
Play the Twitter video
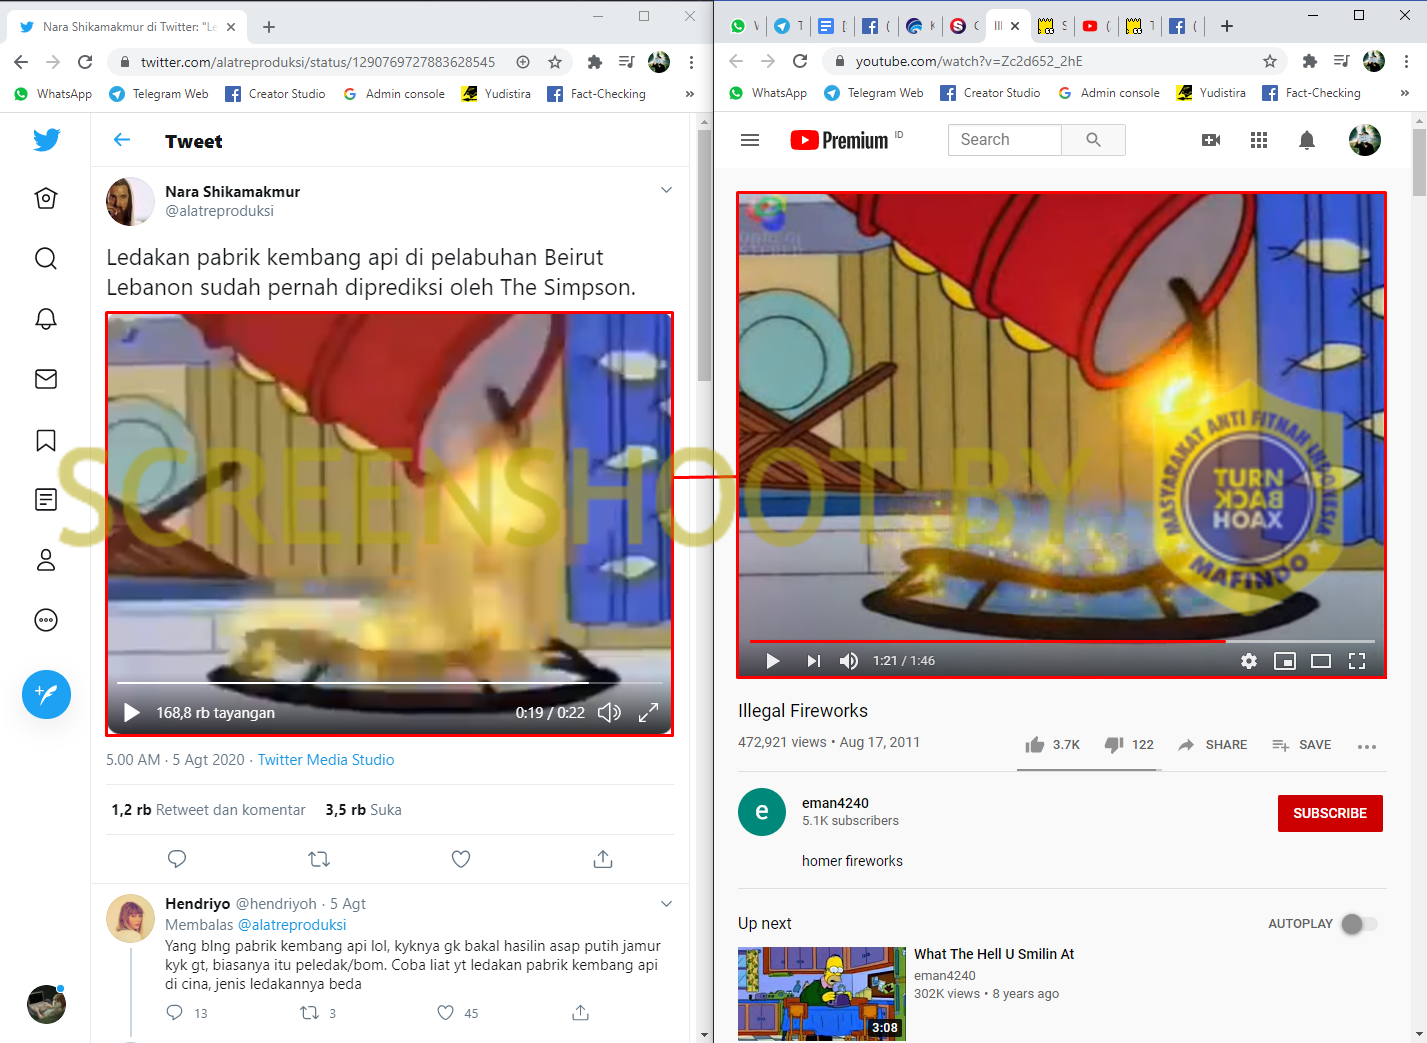point(131,713)
